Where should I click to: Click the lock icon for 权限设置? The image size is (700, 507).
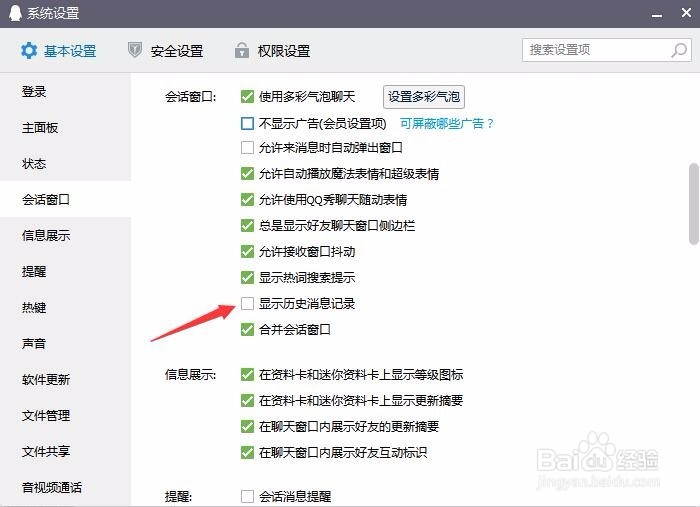click(x=242, y=50)
